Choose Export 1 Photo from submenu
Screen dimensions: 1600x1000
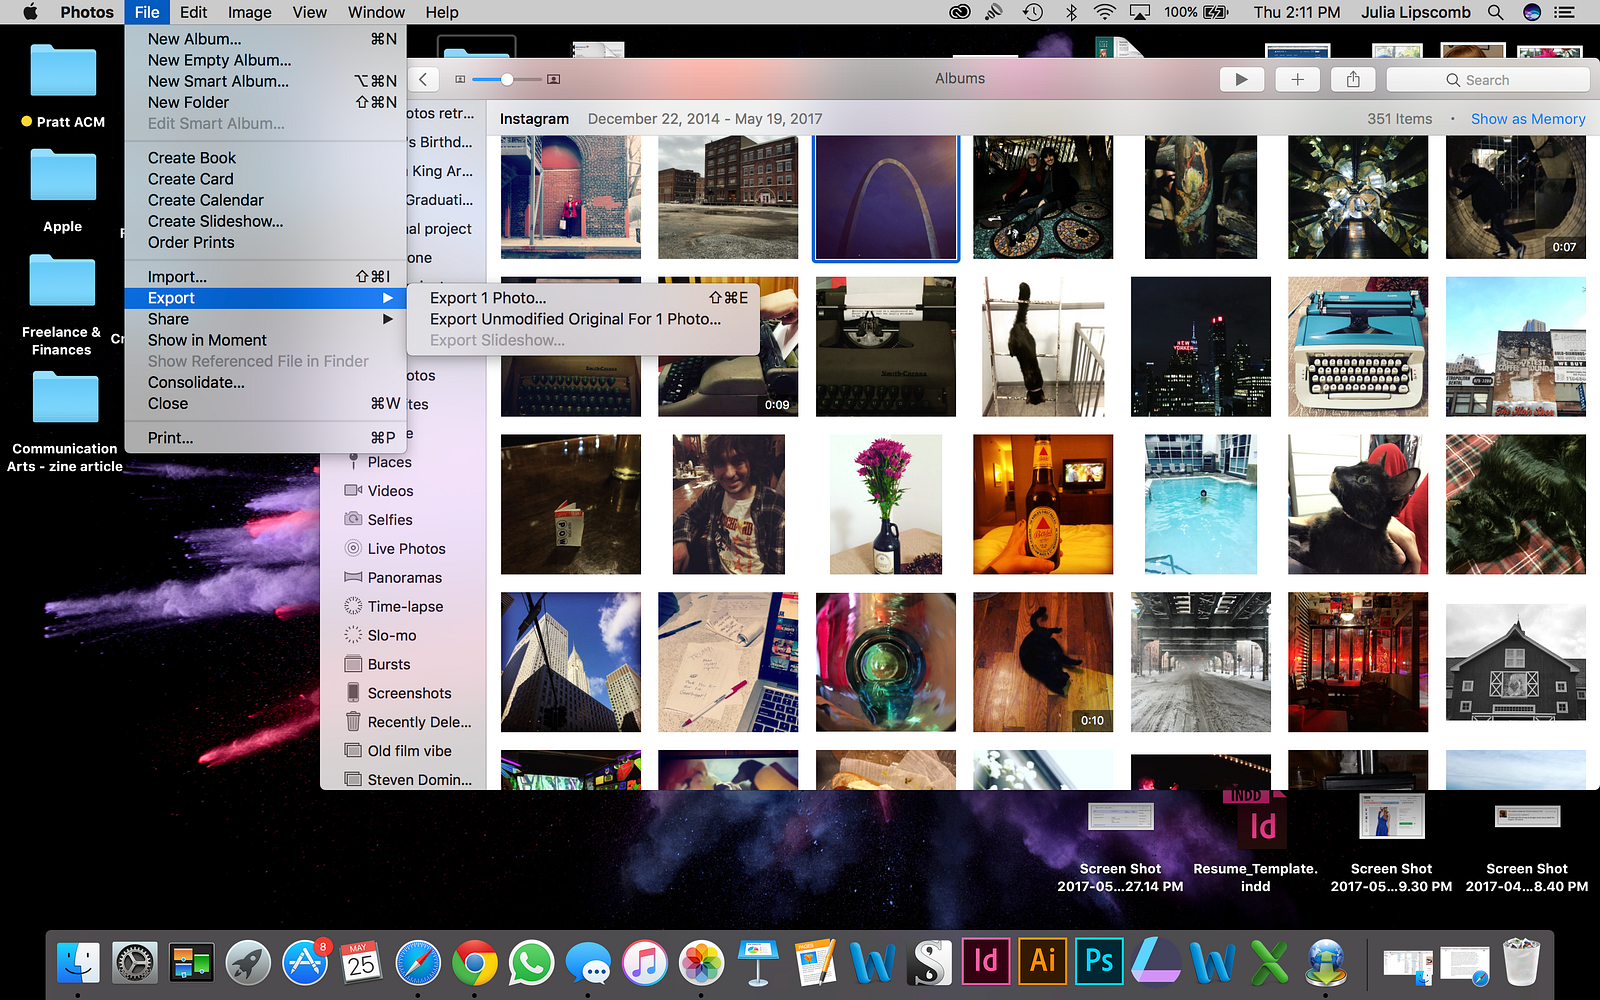pos(488,298)
